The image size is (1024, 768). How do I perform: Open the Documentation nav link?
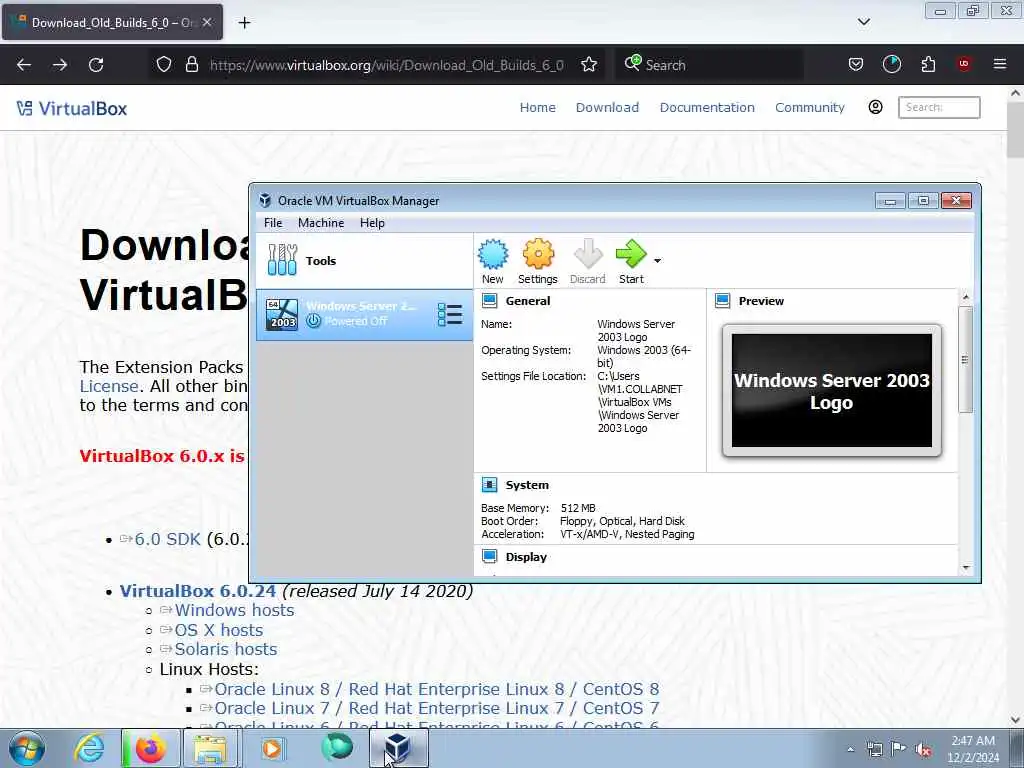click(707, 107)
